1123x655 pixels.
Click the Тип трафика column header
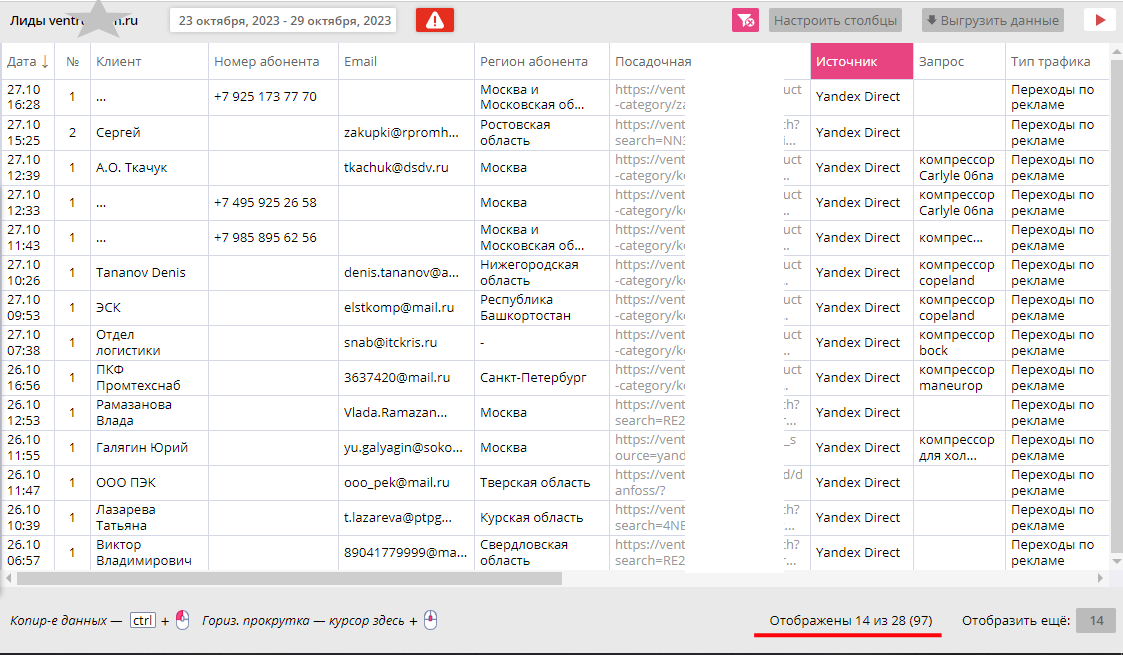coord(1057,62)
